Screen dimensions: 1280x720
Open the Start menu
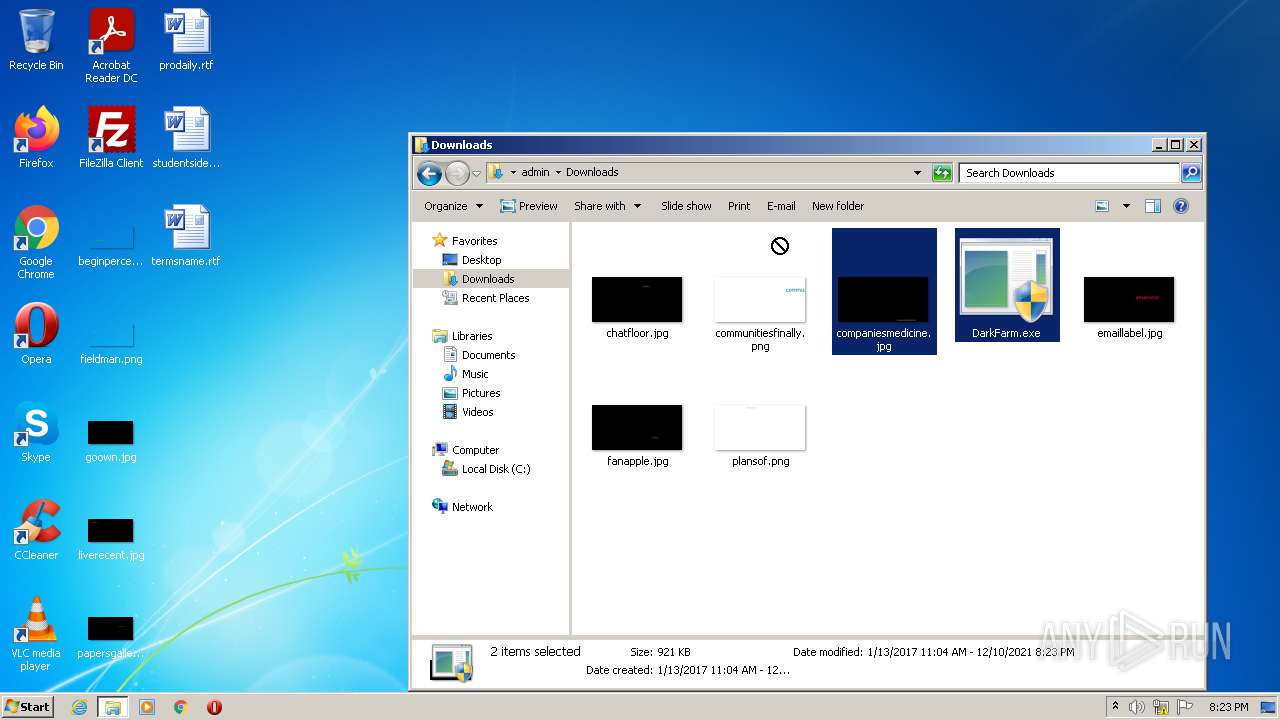point(27,707)
